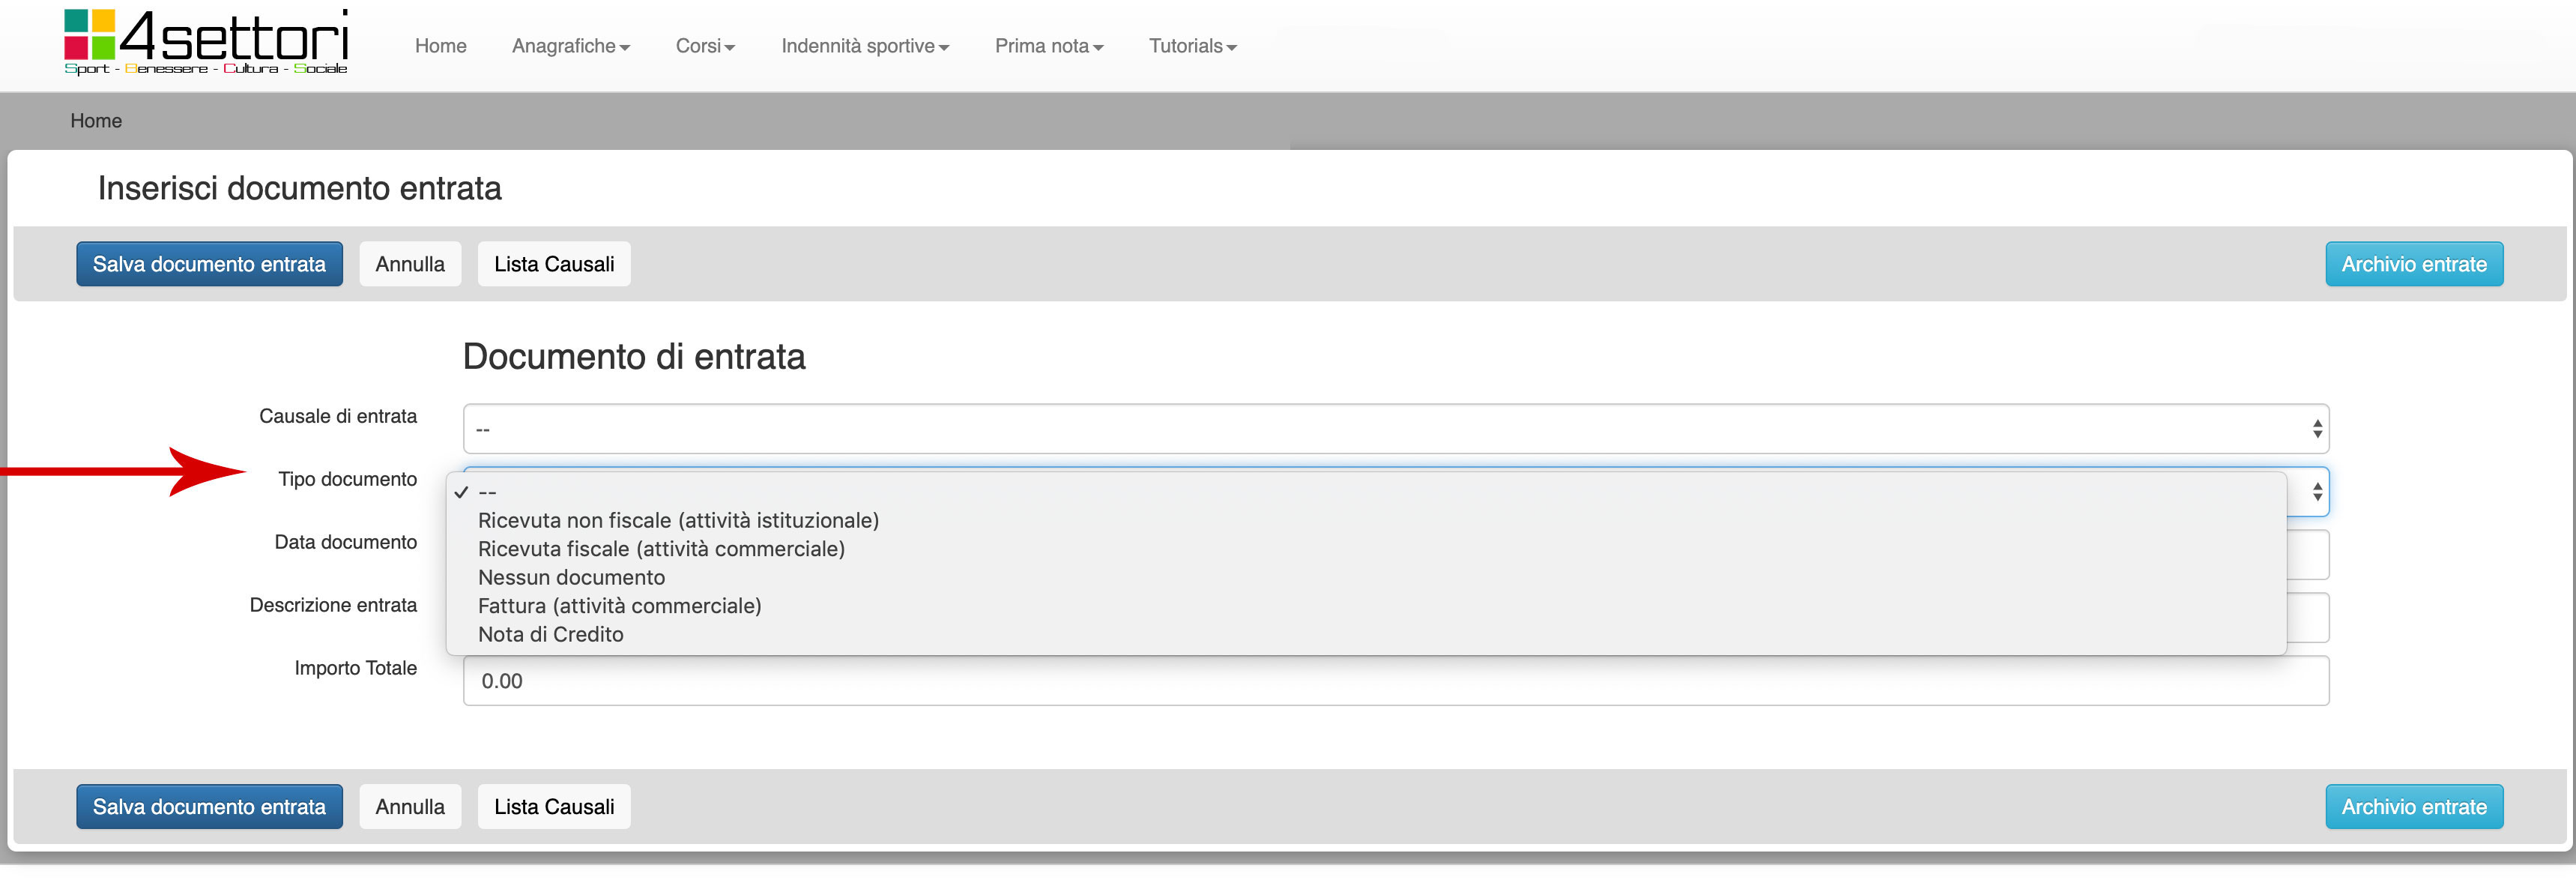This screenshot has width=2576, height=892.
Task: Open the Prima nota menu
Action: click(1048, 46)
